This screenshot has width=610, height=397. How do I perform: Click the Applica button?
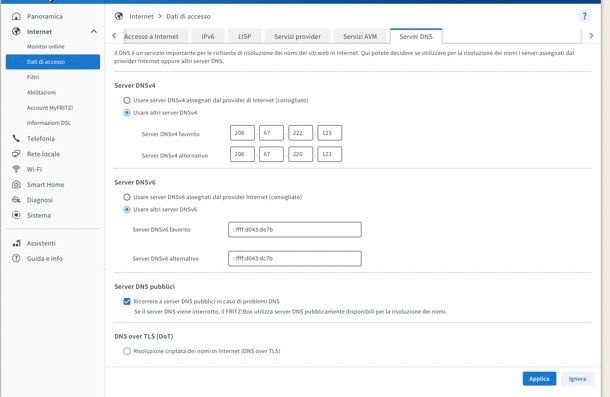pyautogui.click(x=539, y=379)
